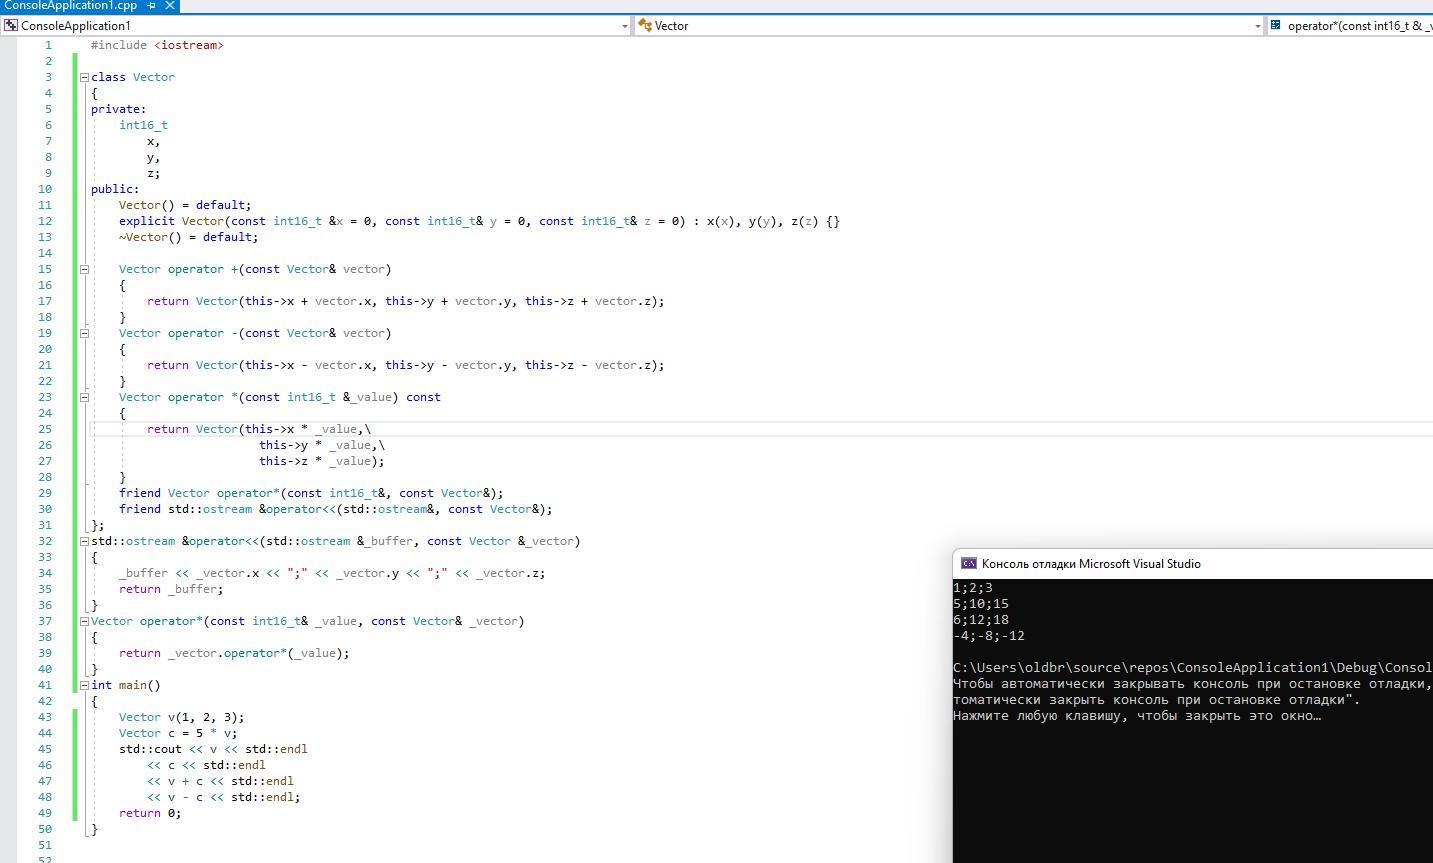Click friend std::ostream &operator<< declaration line
1433x863 pixels.
pos(335,509)
